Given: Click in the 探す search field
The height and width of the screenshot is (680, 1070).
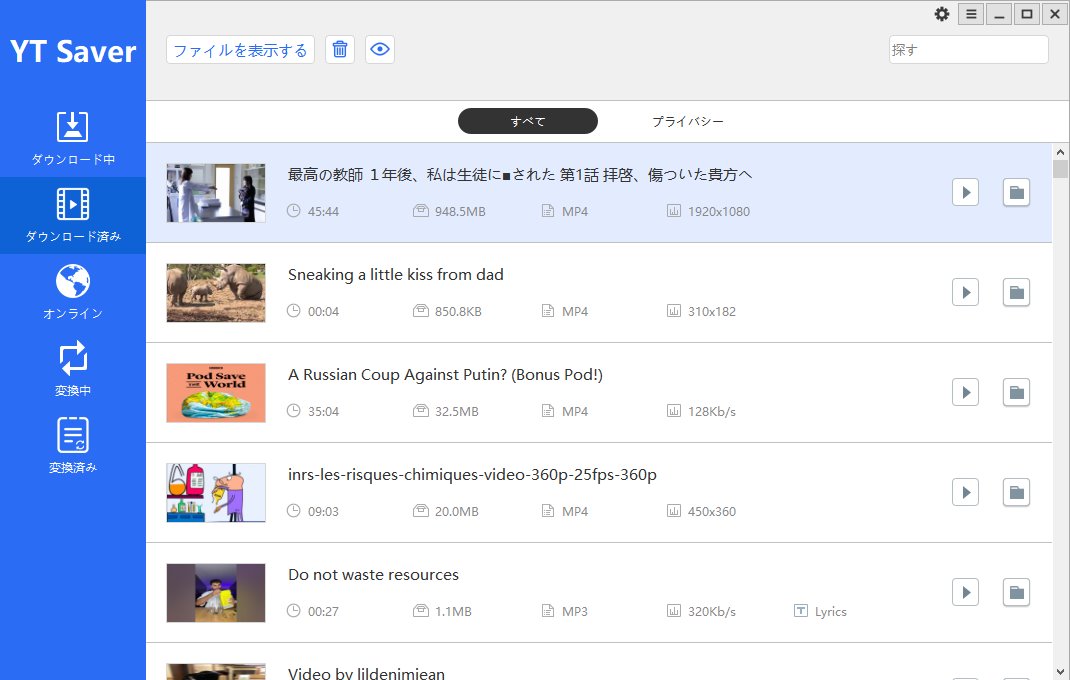Looking at the screenshot, I should click(968, 50).
